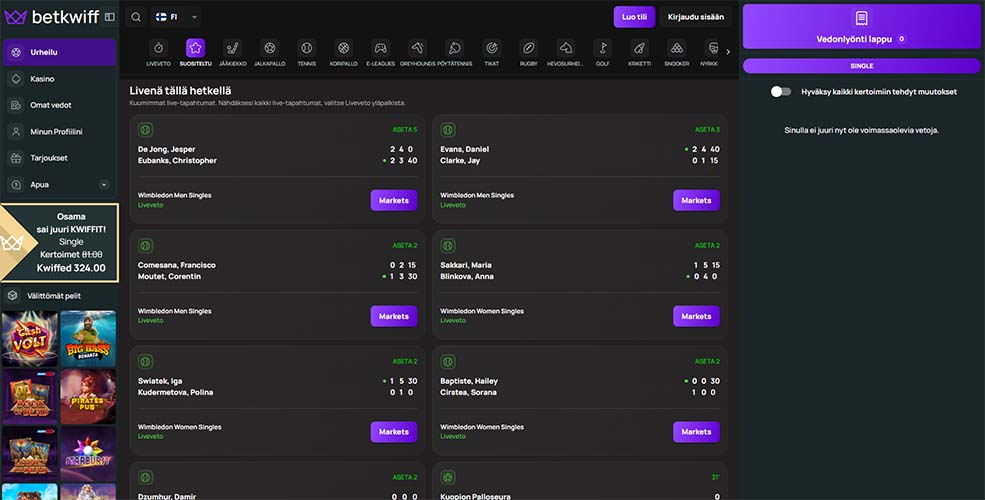This screenshot has width=985, height=500.
Task: Open the Book of Dead game thumbnail
Action: tap(30, 396)
